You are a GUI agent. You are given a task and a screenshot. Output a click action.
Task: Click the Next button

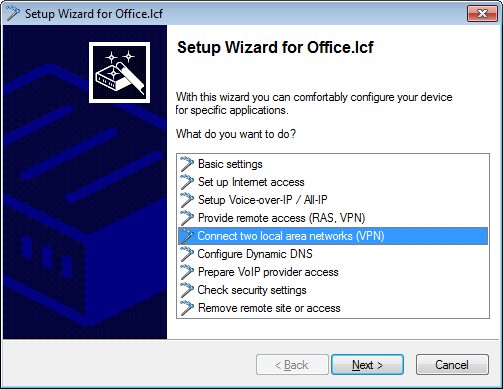pos(367,365)
